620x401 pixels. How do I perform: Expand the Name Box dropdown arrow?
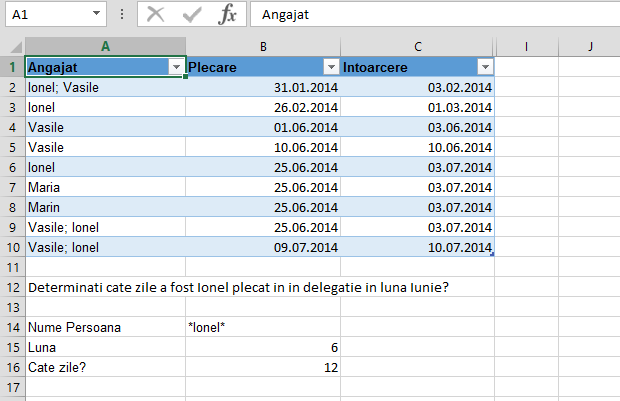(x=96, y=14)
